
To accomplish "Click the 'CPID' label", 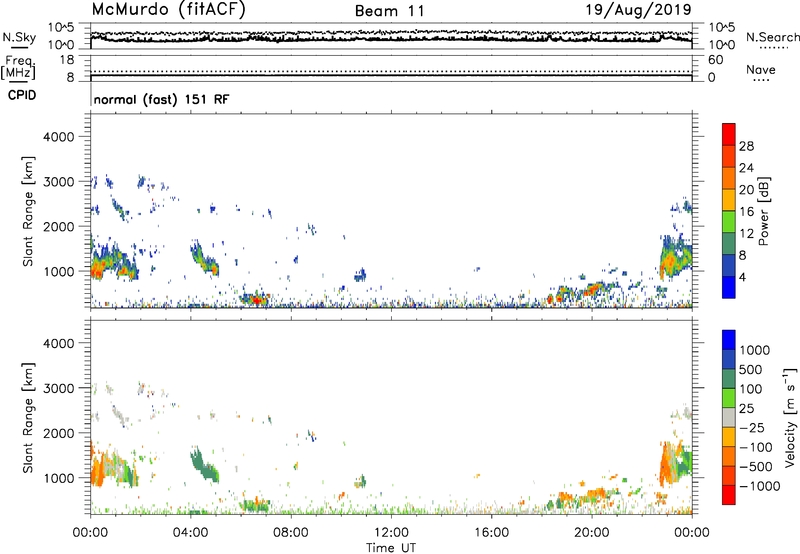I will click(22, 95).
